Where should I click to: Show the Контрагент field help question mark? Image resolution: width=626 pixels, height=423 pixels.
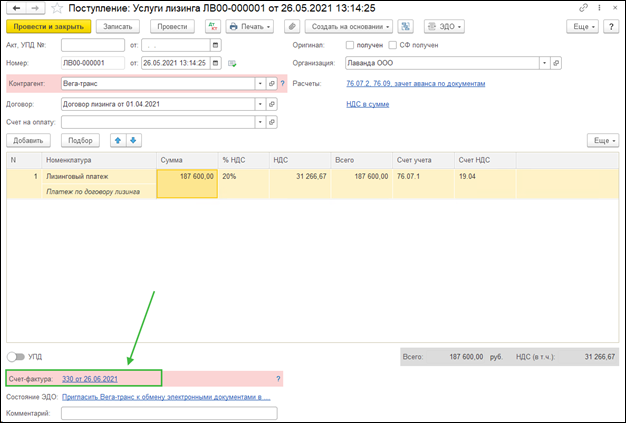tap(283, 83)
